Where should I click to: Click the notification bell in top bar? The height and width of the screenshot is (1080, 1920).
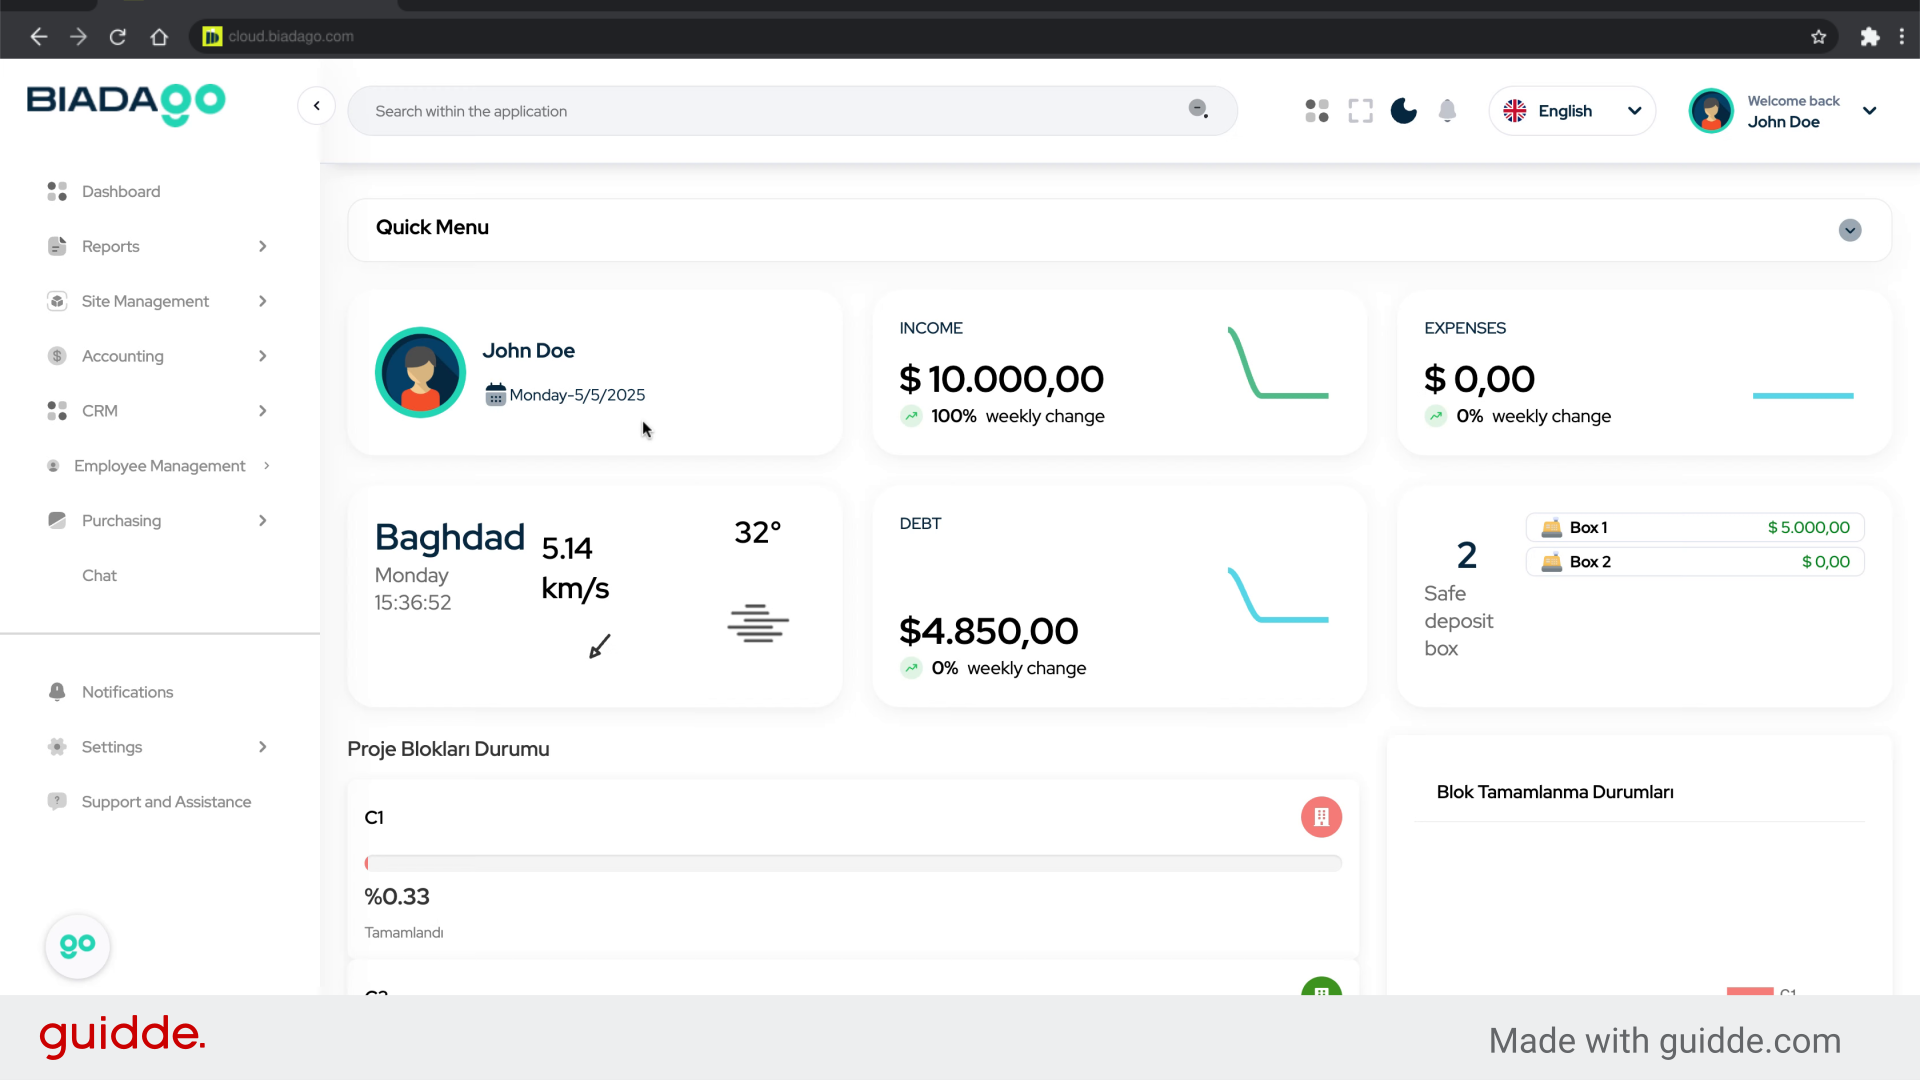[x=1447, y=111]
